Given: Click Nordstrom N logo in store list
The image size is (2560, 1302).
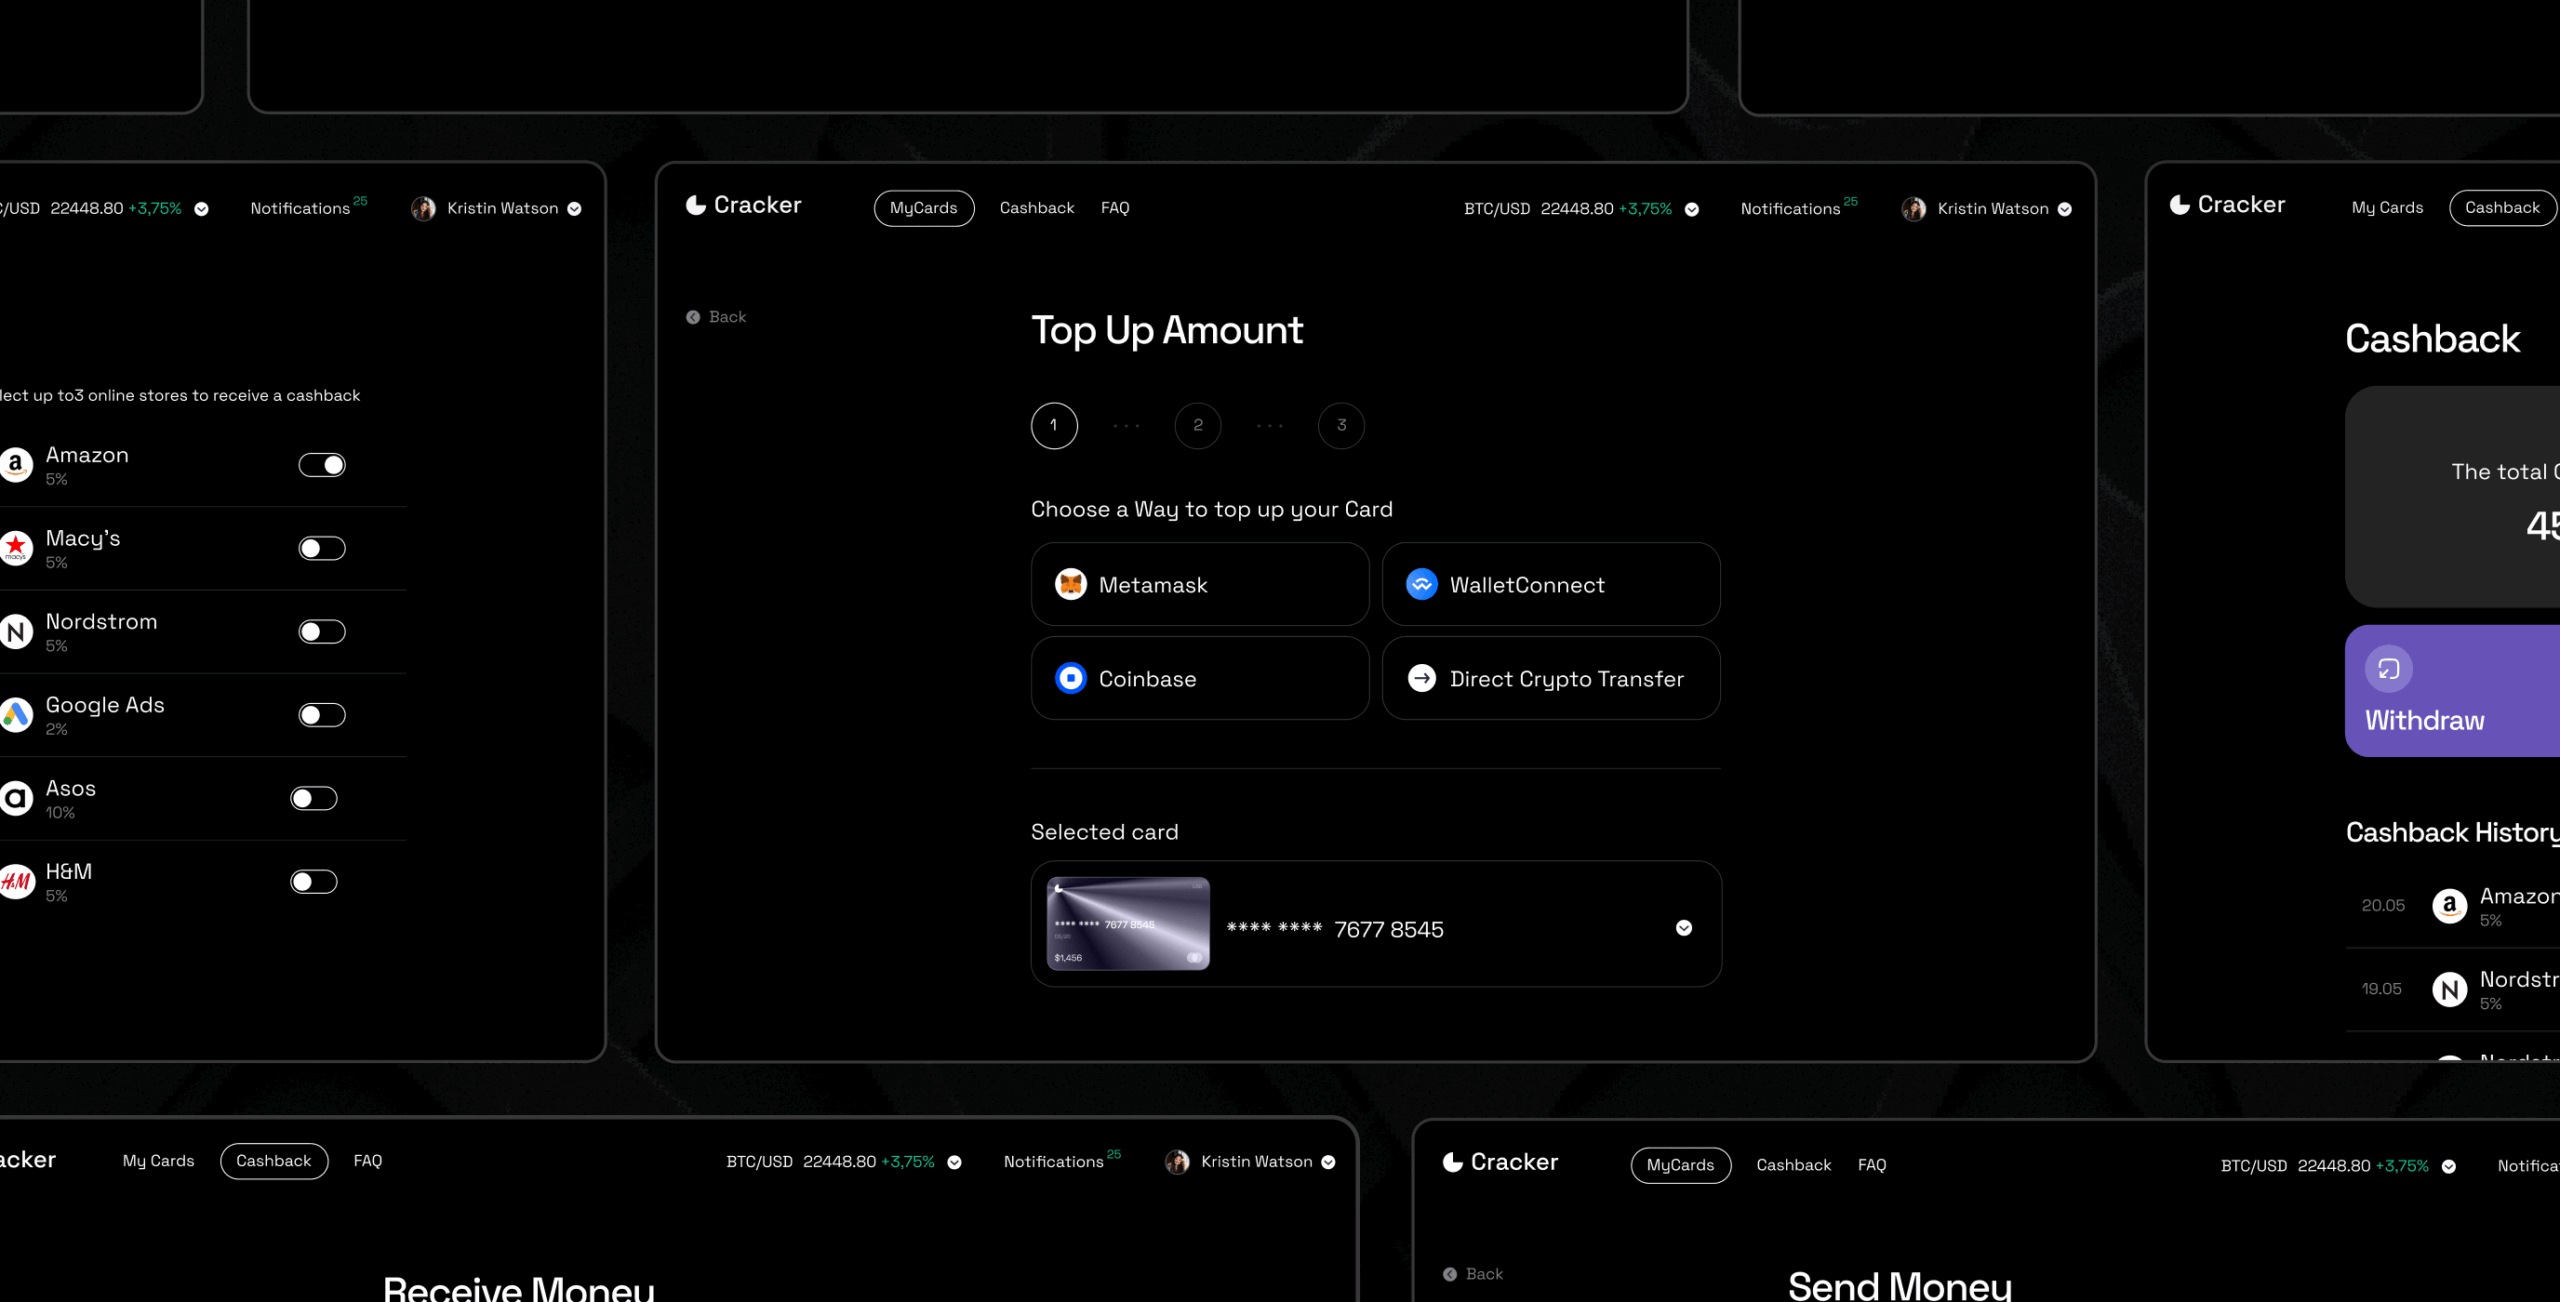Looking at the screenshot, I should pos(16,632).
